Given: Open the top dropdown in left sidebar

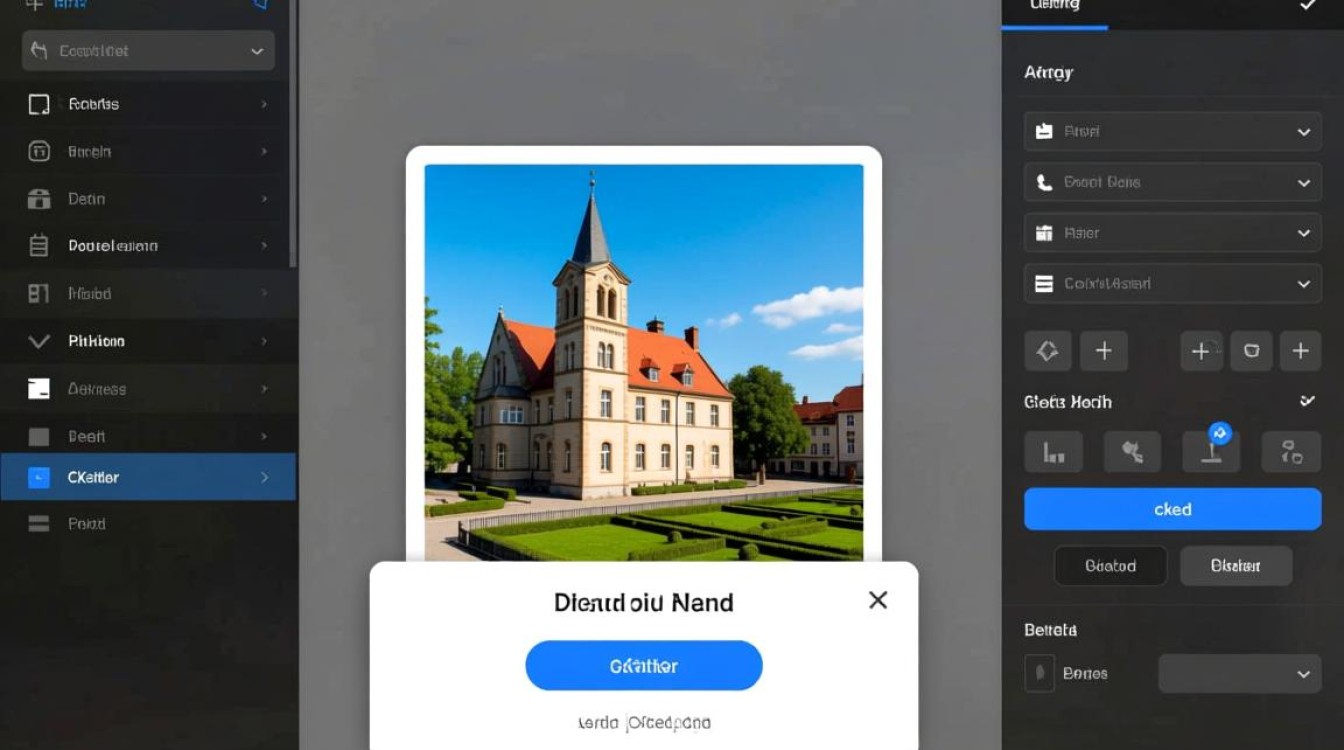Looking at the screenshot, I should 148,51.
